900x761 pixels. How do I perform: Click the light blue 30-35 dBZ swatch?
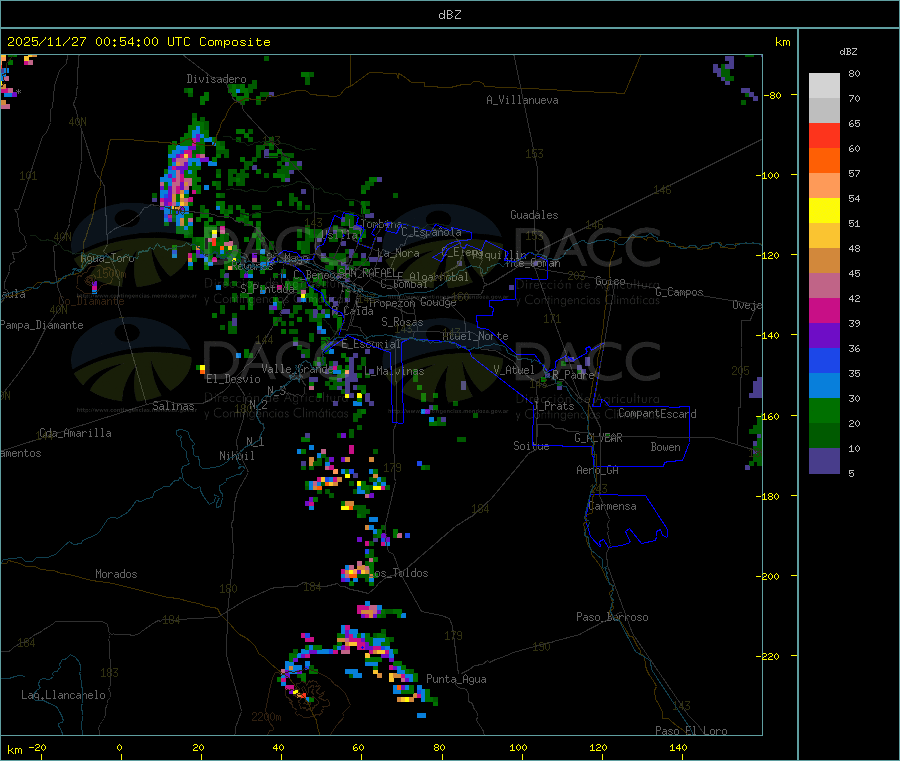(824, 385)
